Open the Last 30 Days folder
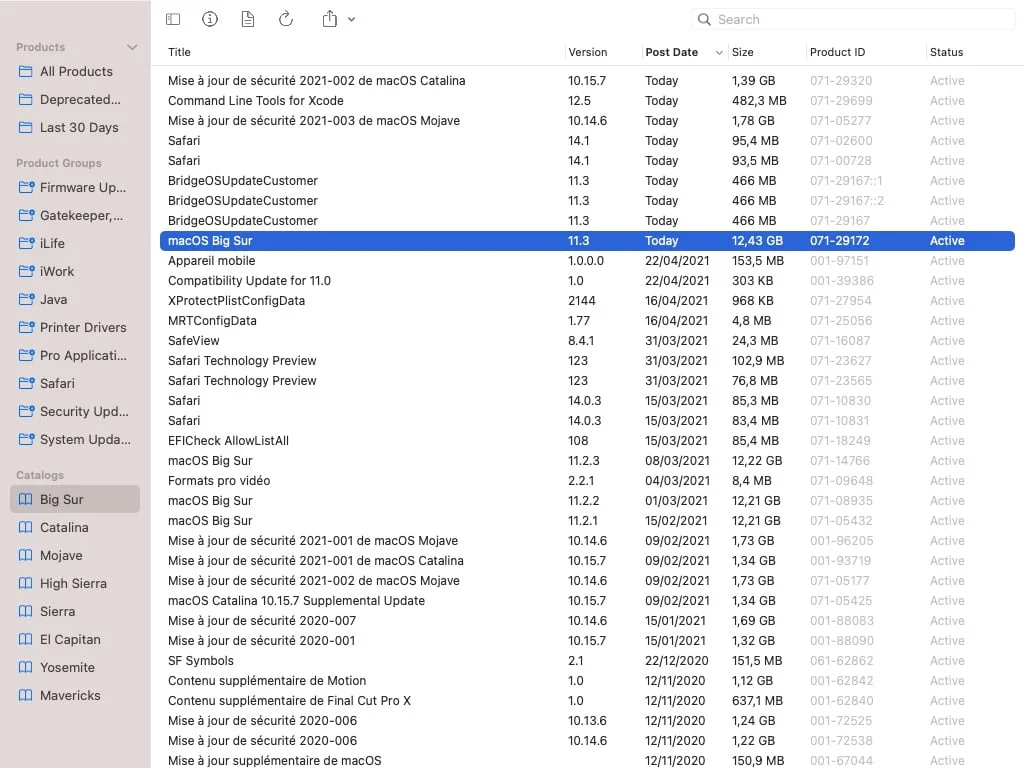The image size is (1024, 768). tap(79, 127)
